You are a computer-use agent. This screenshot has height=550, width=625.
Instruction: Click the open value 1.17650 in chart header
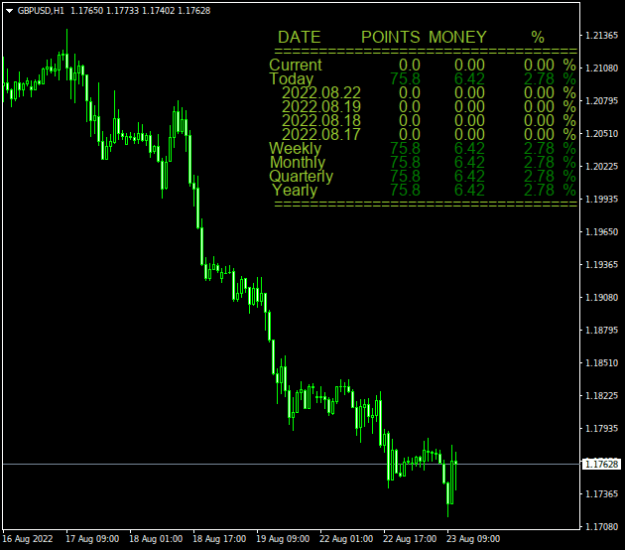[87, 11]
